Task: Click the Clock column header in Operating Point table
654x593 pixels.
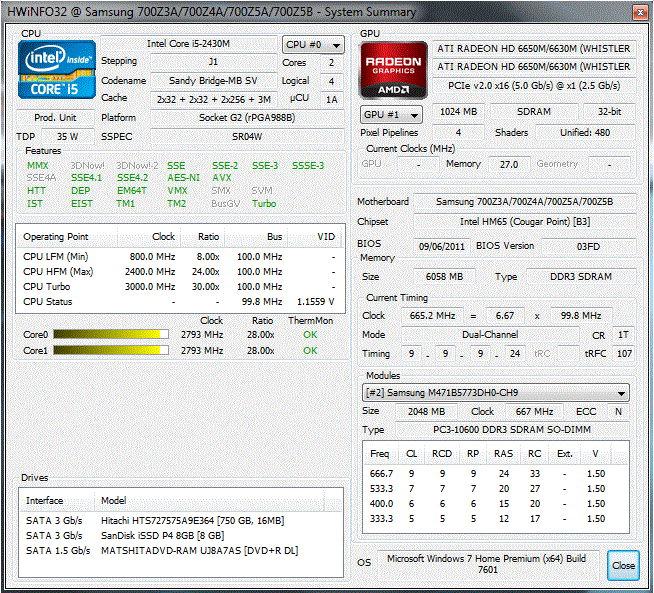Action: [x=148, y=237]
